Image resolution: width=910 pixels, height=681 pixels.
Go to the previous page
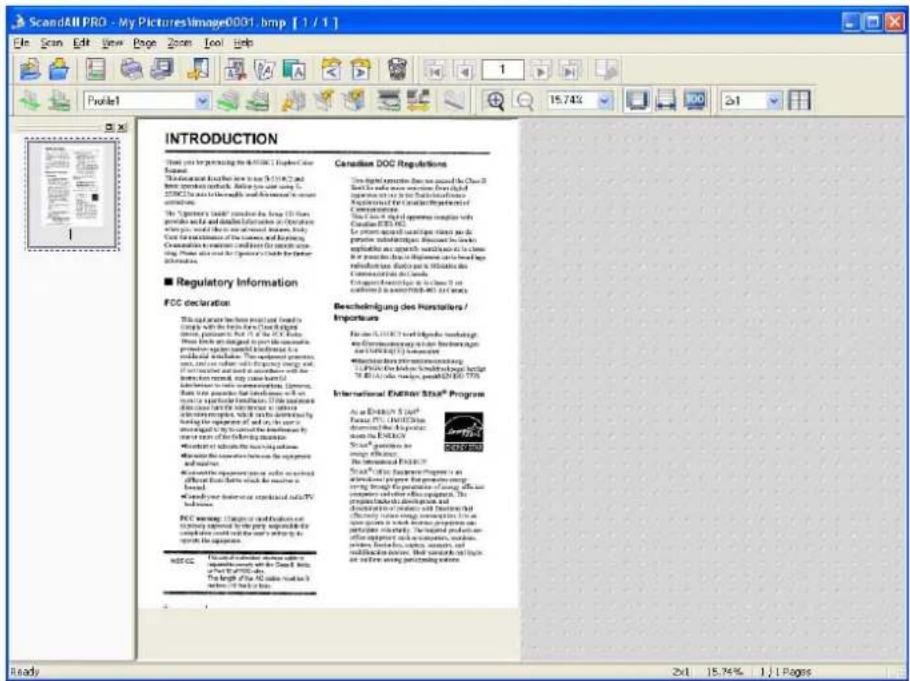click(464, 71)
